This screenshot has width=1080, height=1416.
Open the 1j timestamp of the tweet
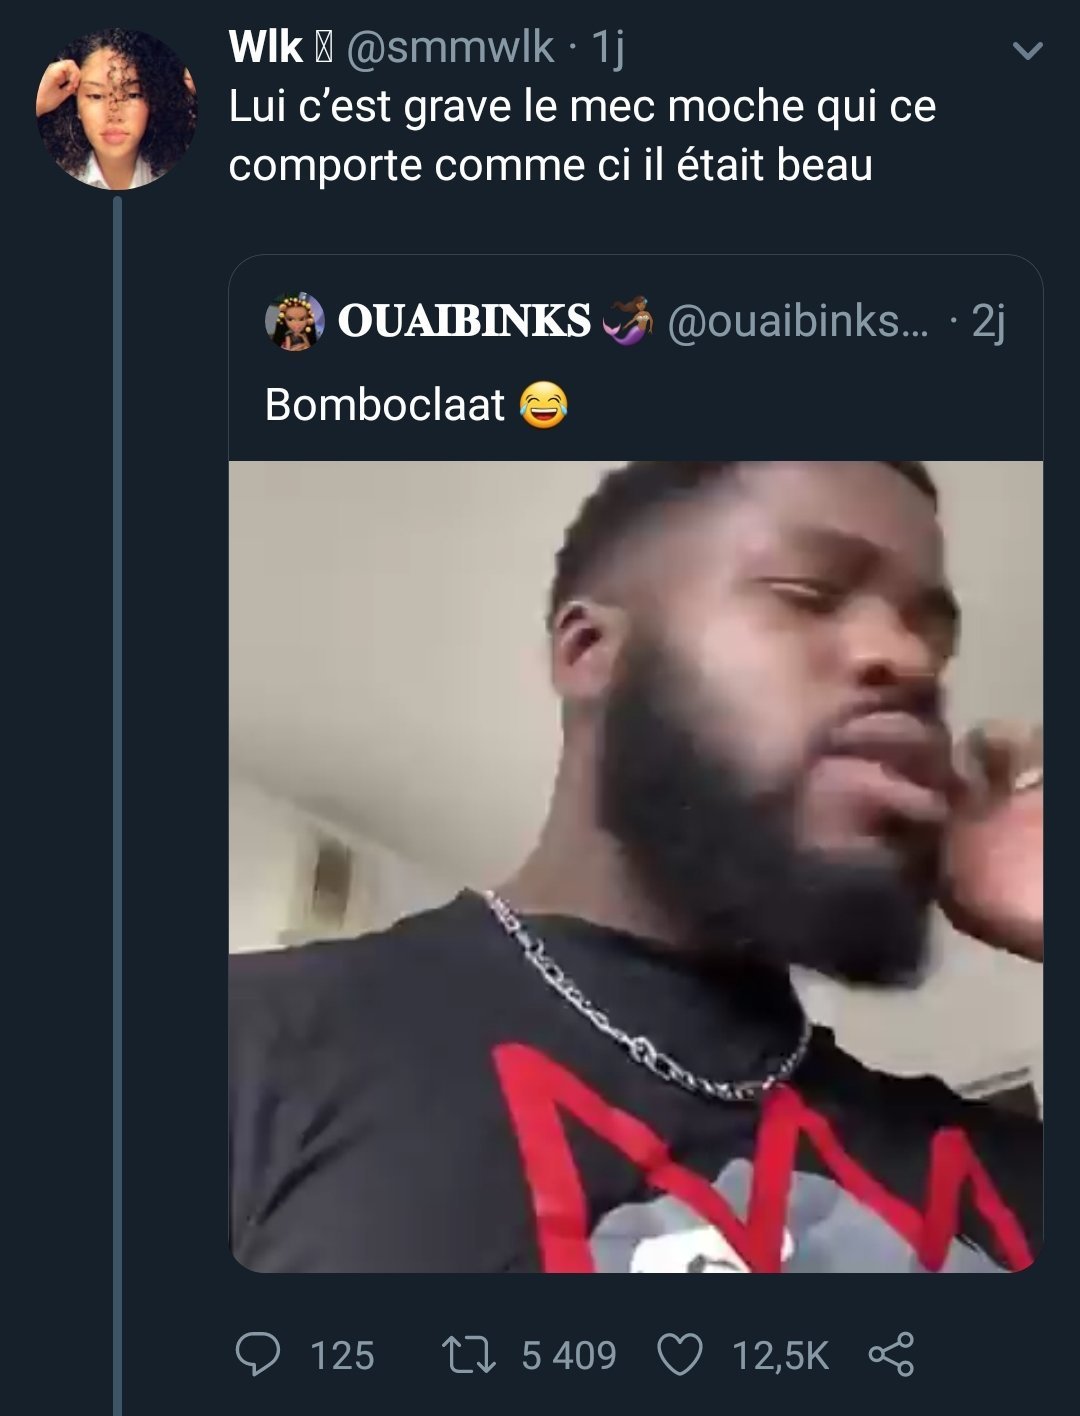608,47
